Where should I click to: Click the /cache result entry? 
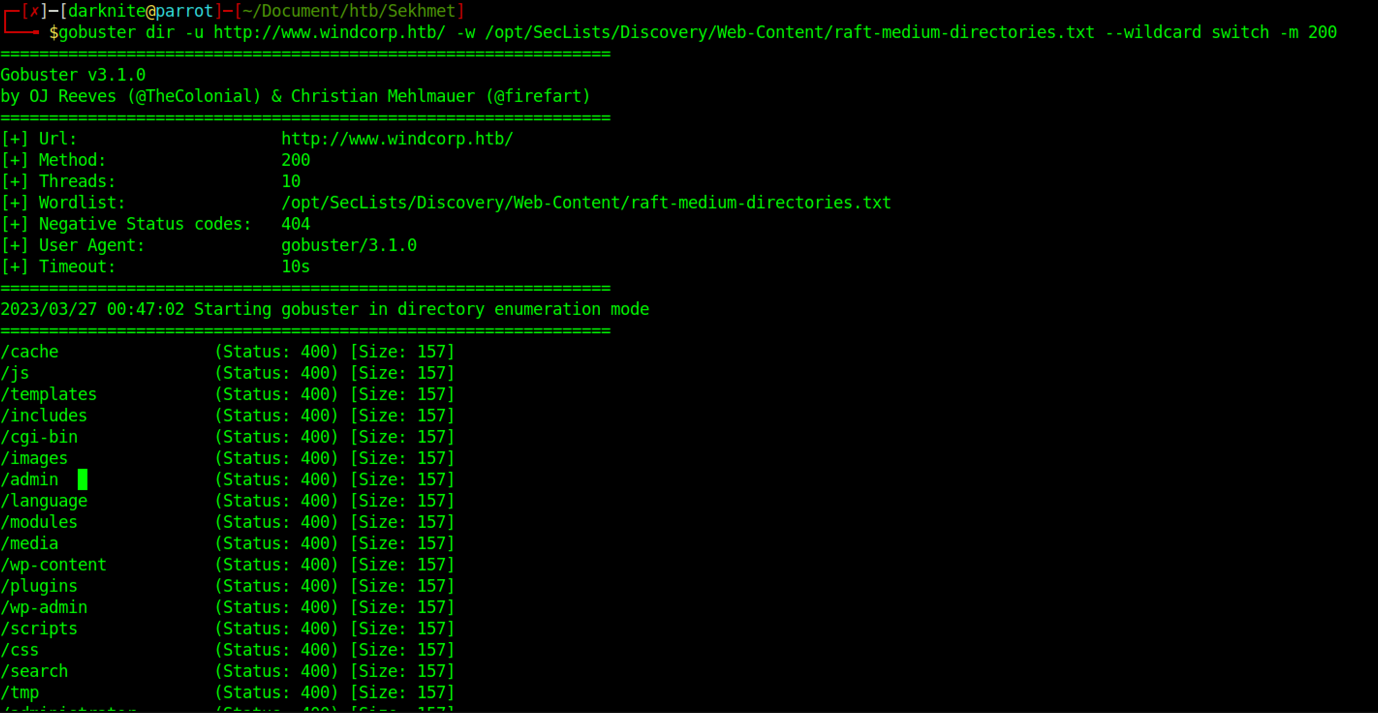tap(30, 352)
